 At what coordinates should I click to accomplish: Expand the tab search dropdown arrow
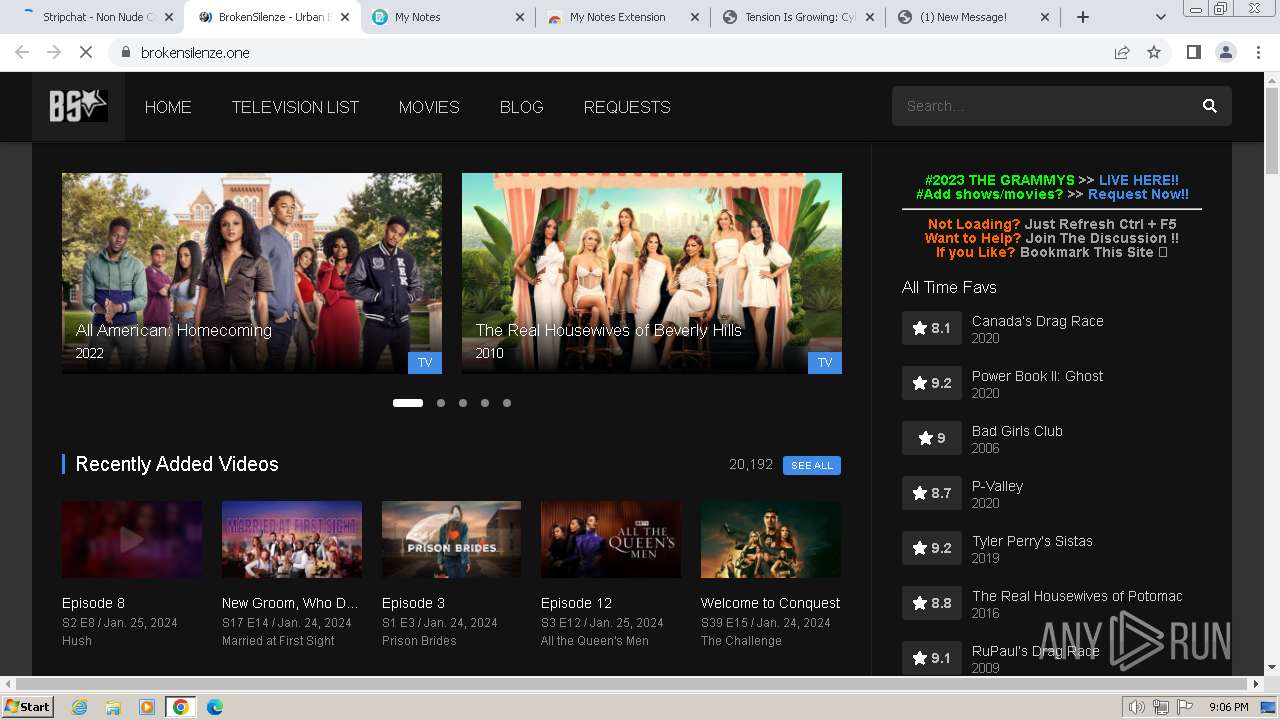1161,17
